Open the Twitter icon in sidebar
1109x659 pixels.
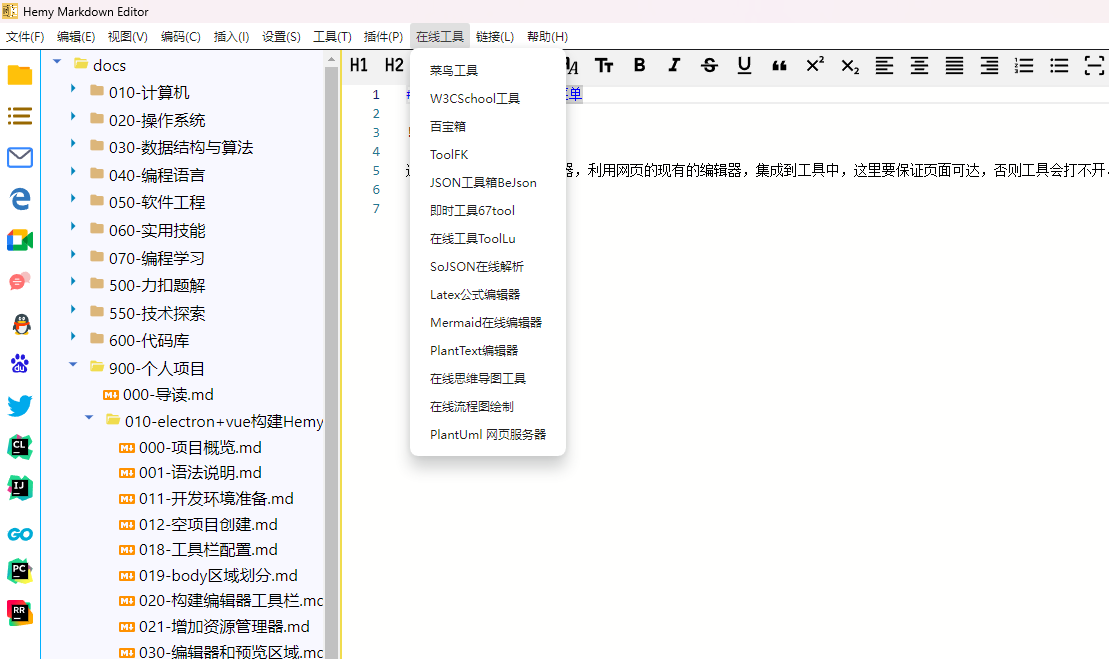tap(20, 406)
